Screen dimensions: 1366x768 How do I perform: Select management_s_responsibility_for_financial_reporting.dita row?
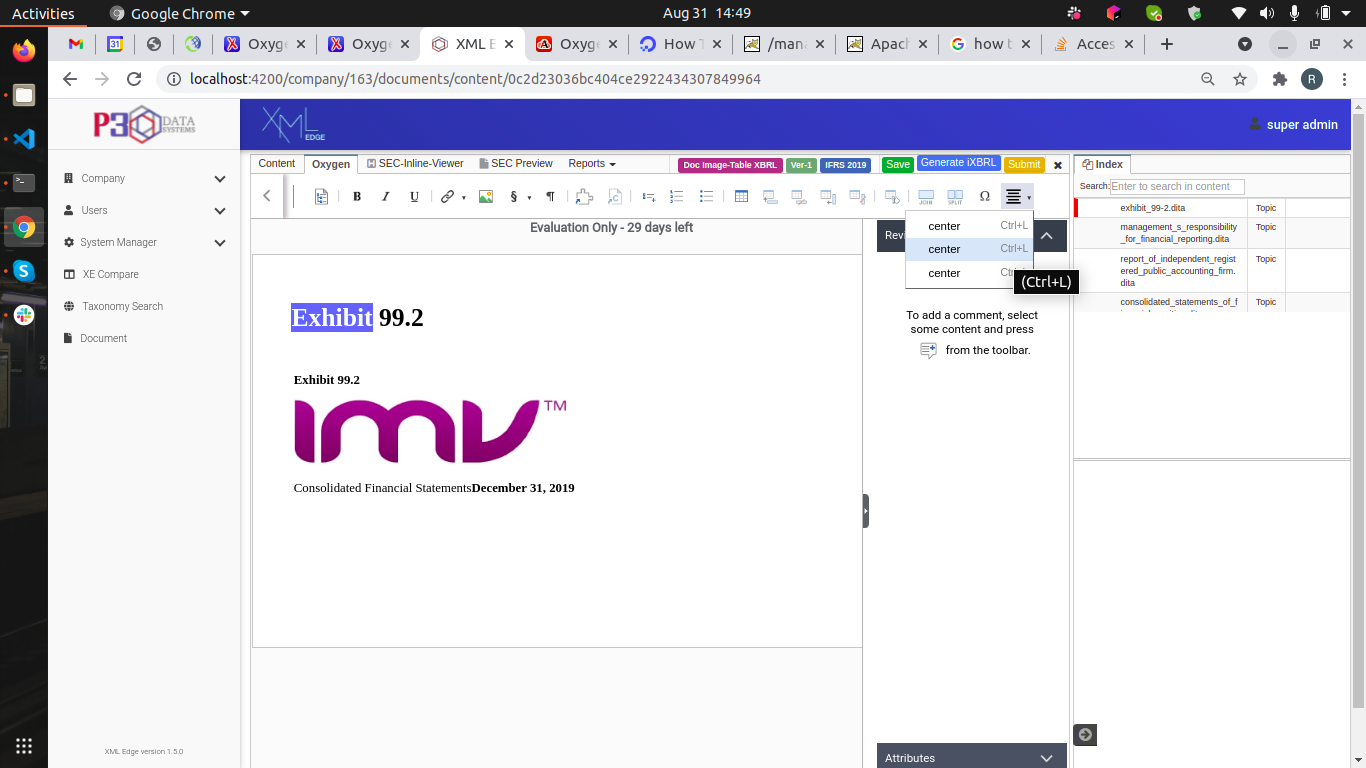1213,233
